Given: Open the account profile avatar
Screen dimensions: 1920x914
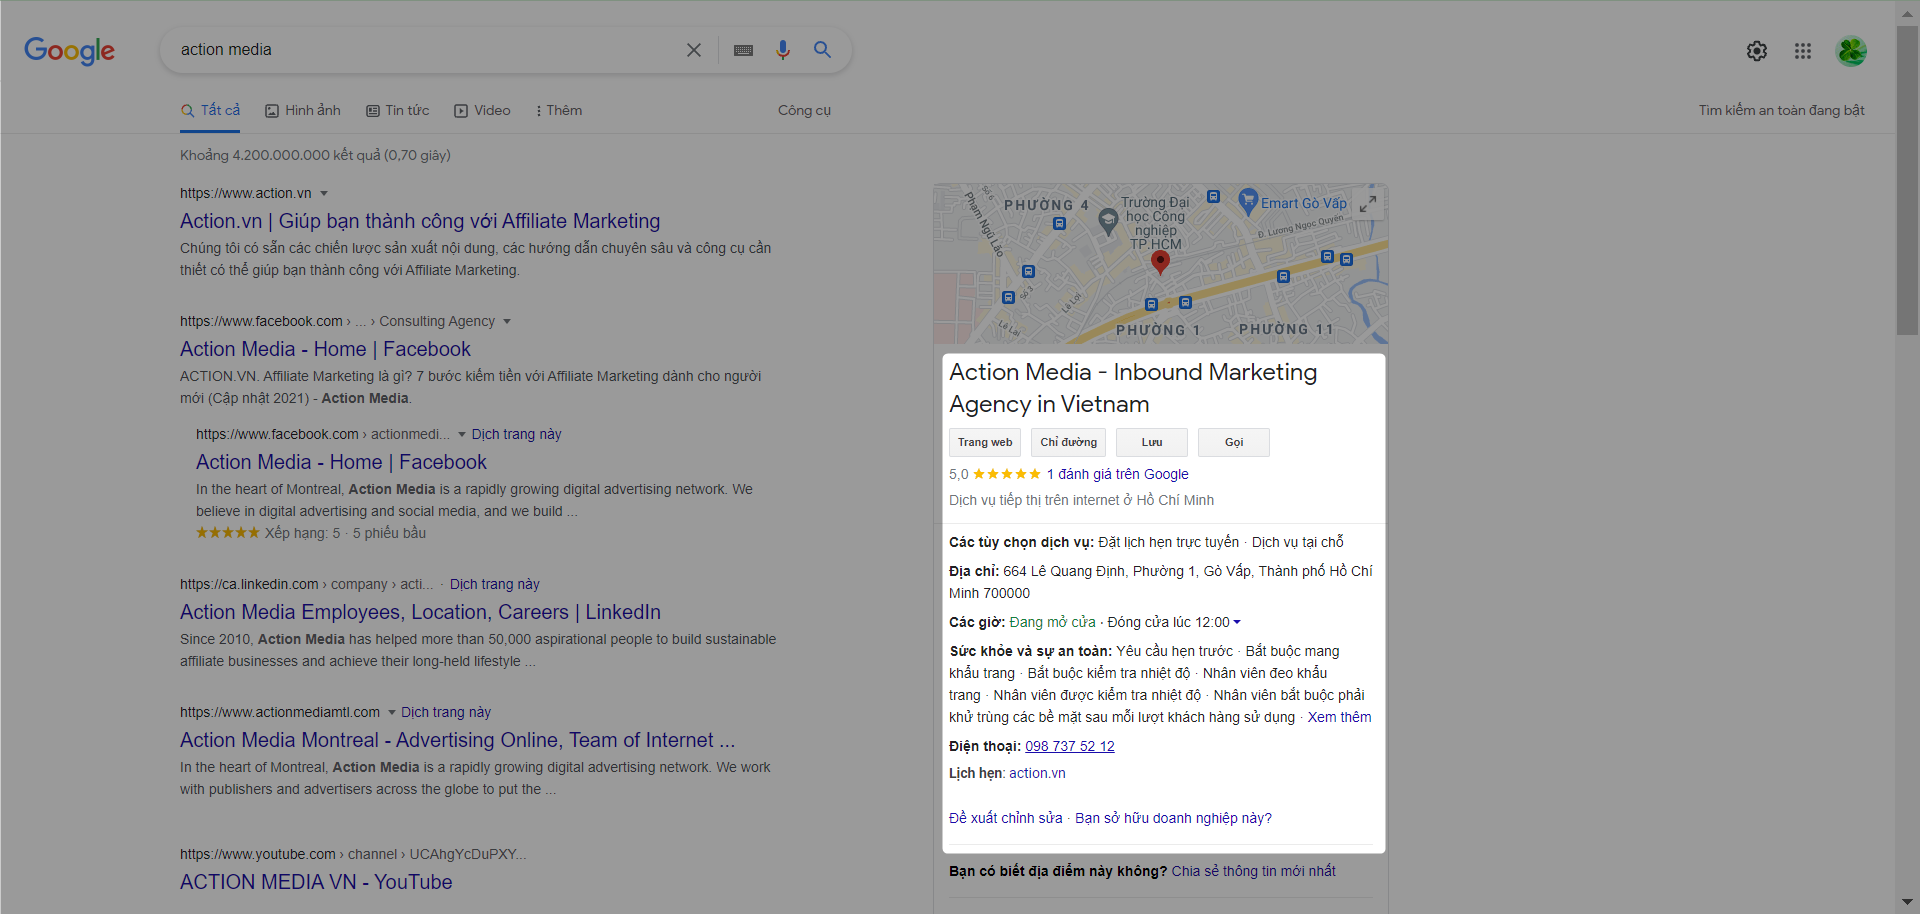Looking at the screenshot, I should [x=1852, y=51].
